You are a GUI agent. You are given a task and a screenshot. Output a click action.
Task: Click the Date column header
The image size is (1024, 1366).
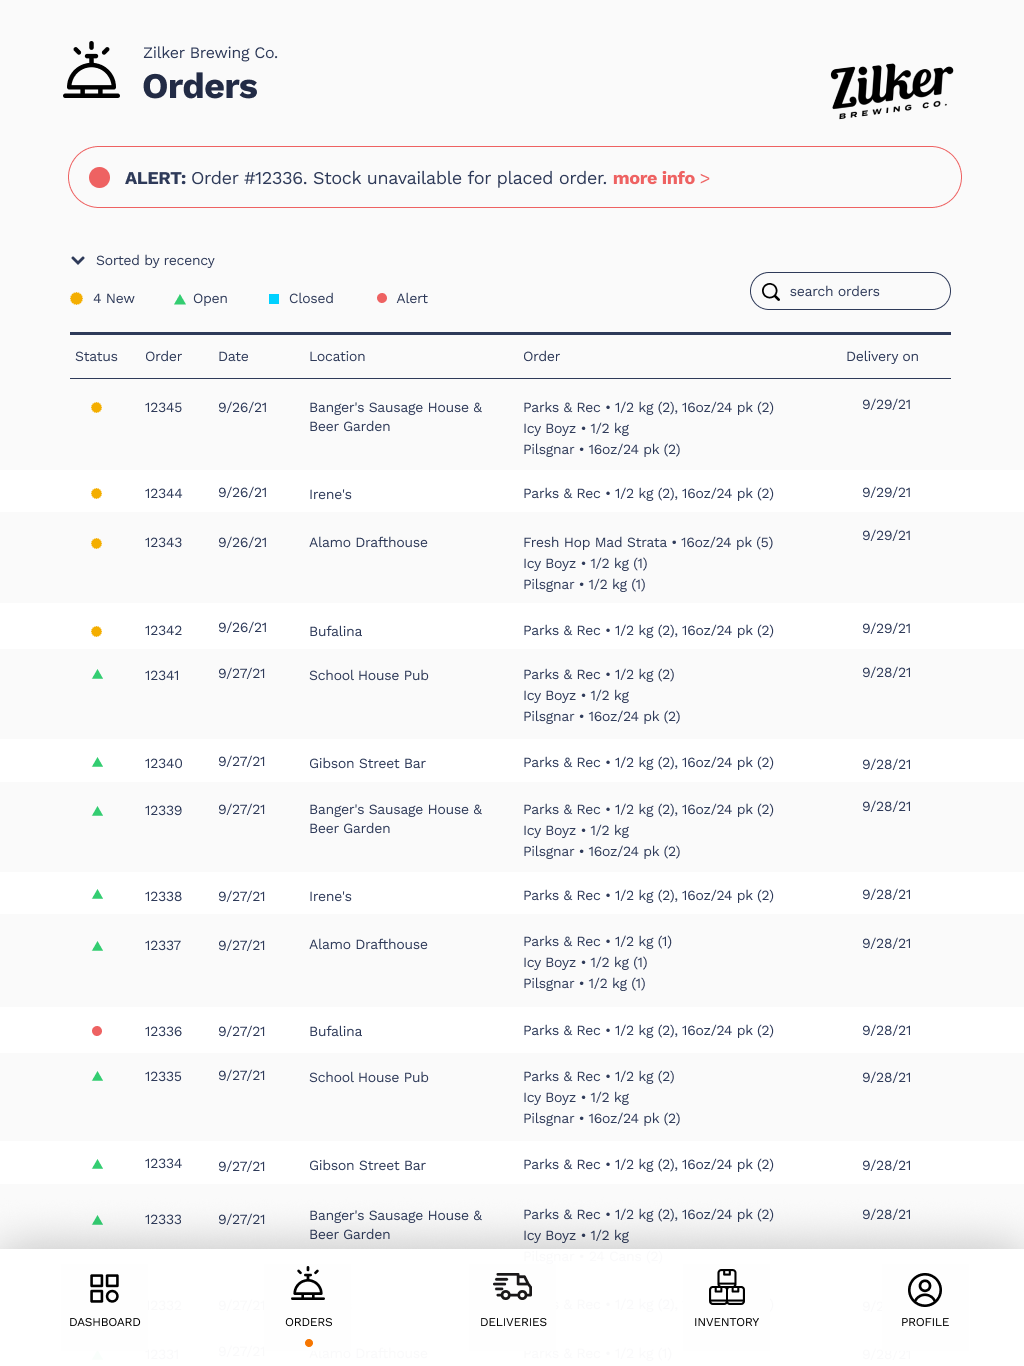233,357
